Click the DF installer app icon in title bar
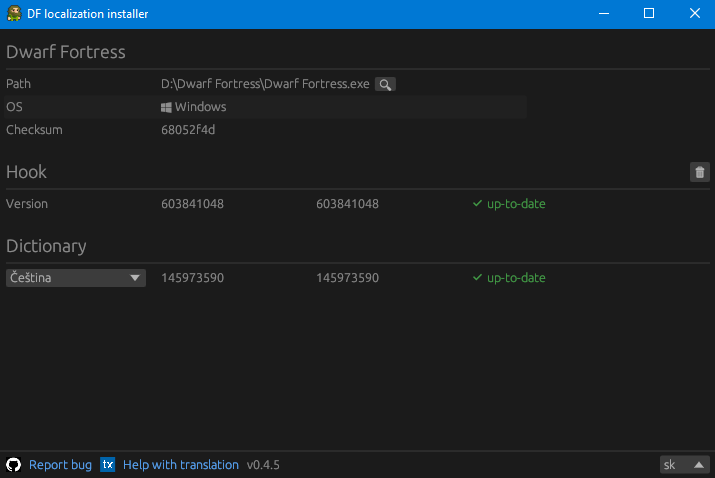The width and height of the screenshot is (715, 478). click(13, 14)
